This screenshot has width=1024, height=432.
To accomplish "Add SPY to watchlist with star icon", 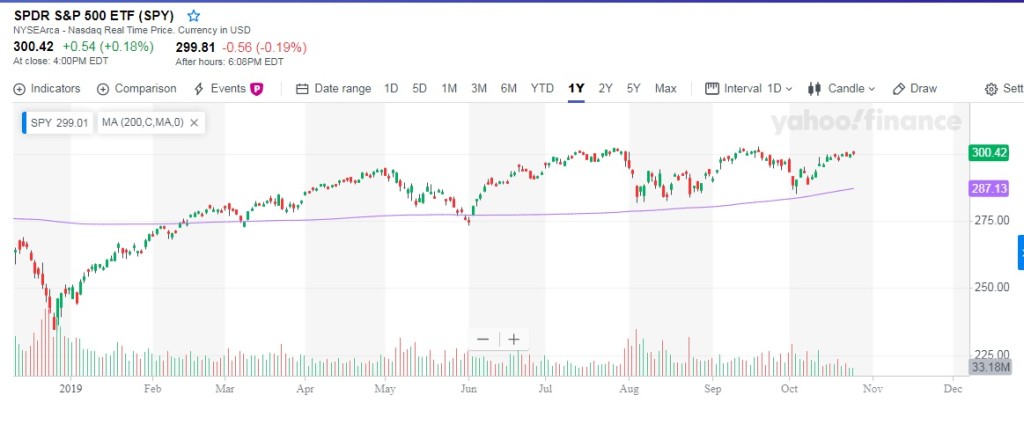I will 194,16.
